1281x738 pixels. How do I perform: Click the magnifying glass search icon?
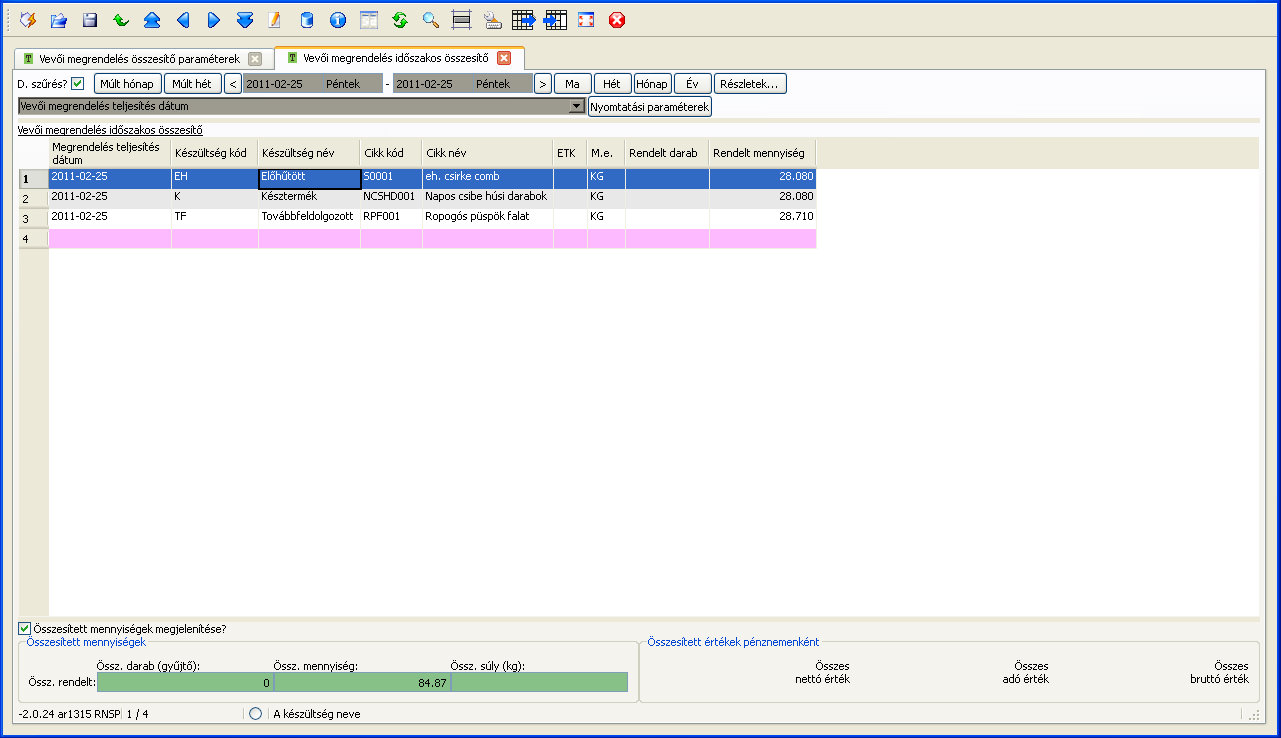pyautogui.click(x=431, y=19)
